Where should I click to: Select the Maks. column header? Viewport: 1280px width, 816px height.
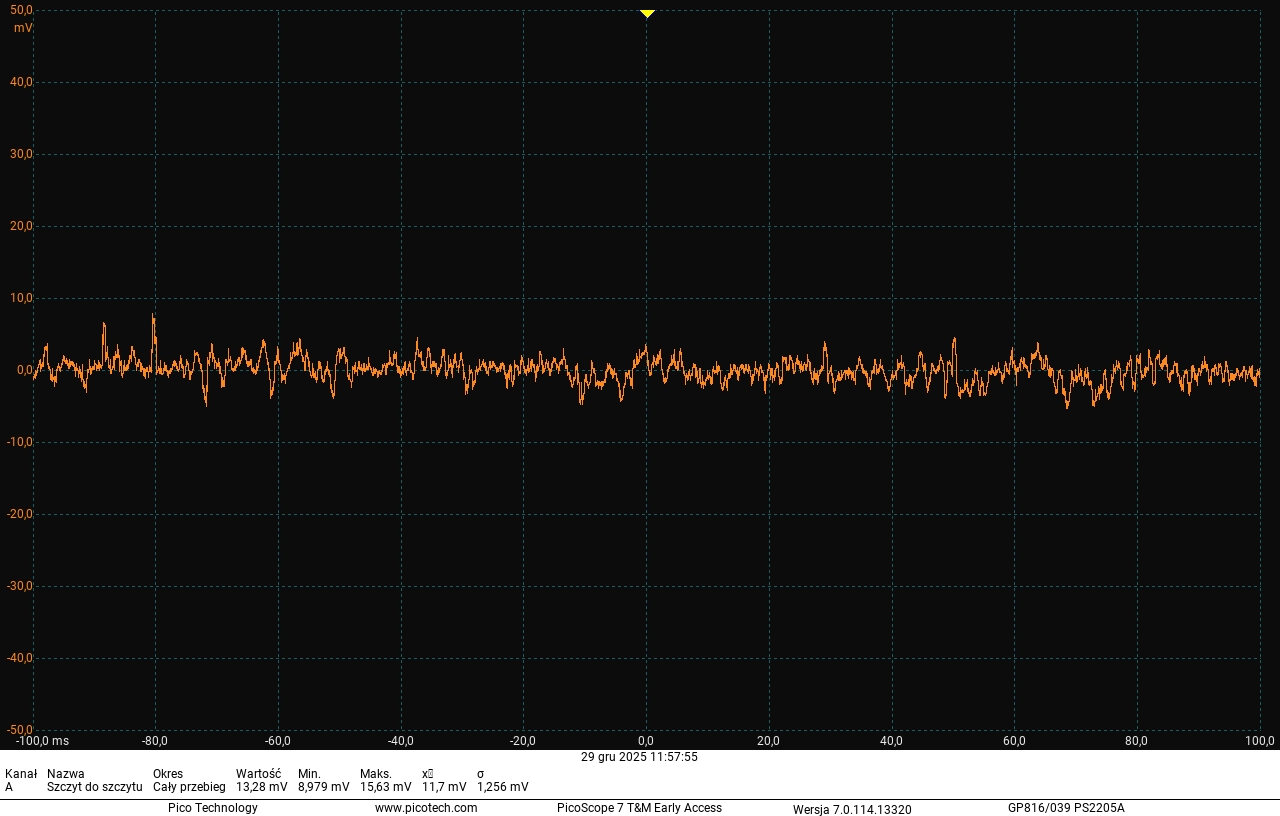[376, 774]
